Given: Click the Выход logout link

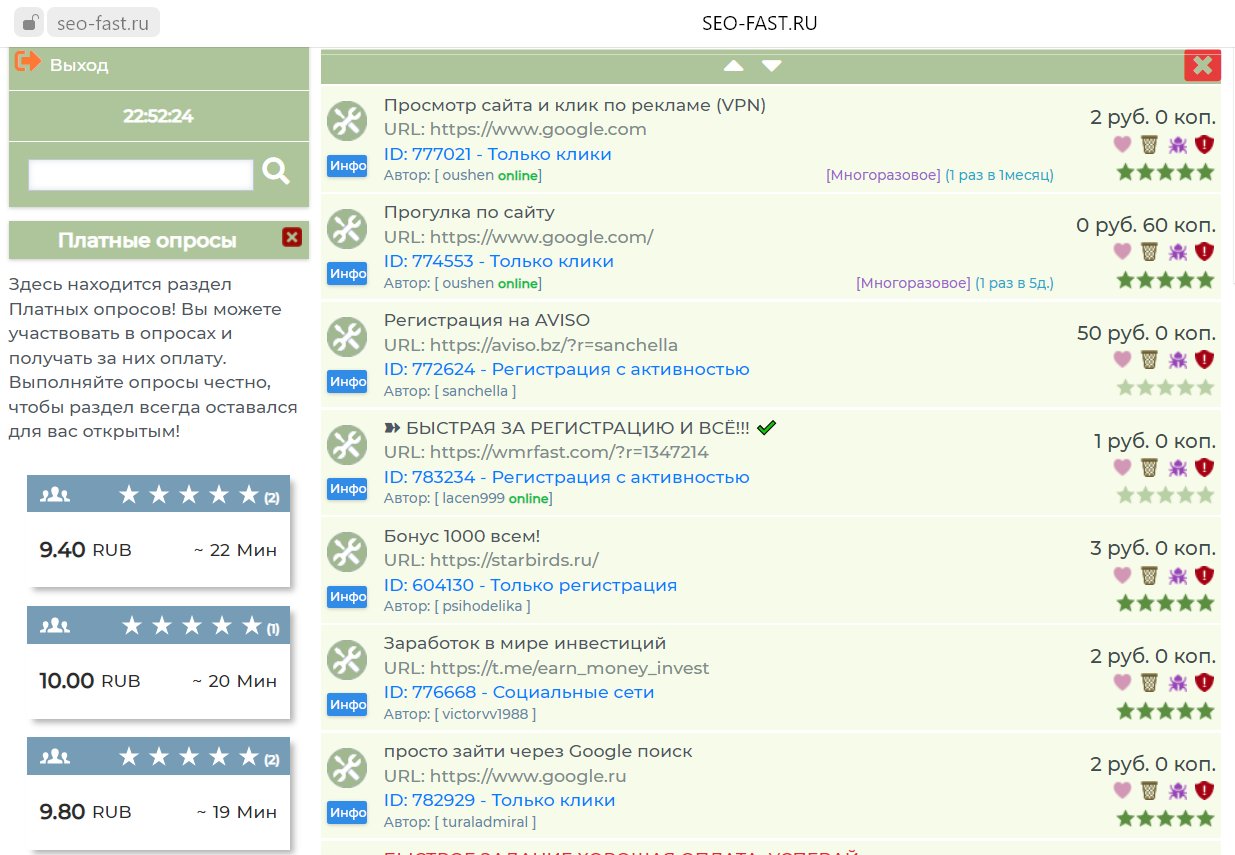Looking at the screenshot, I should [79, 65].
